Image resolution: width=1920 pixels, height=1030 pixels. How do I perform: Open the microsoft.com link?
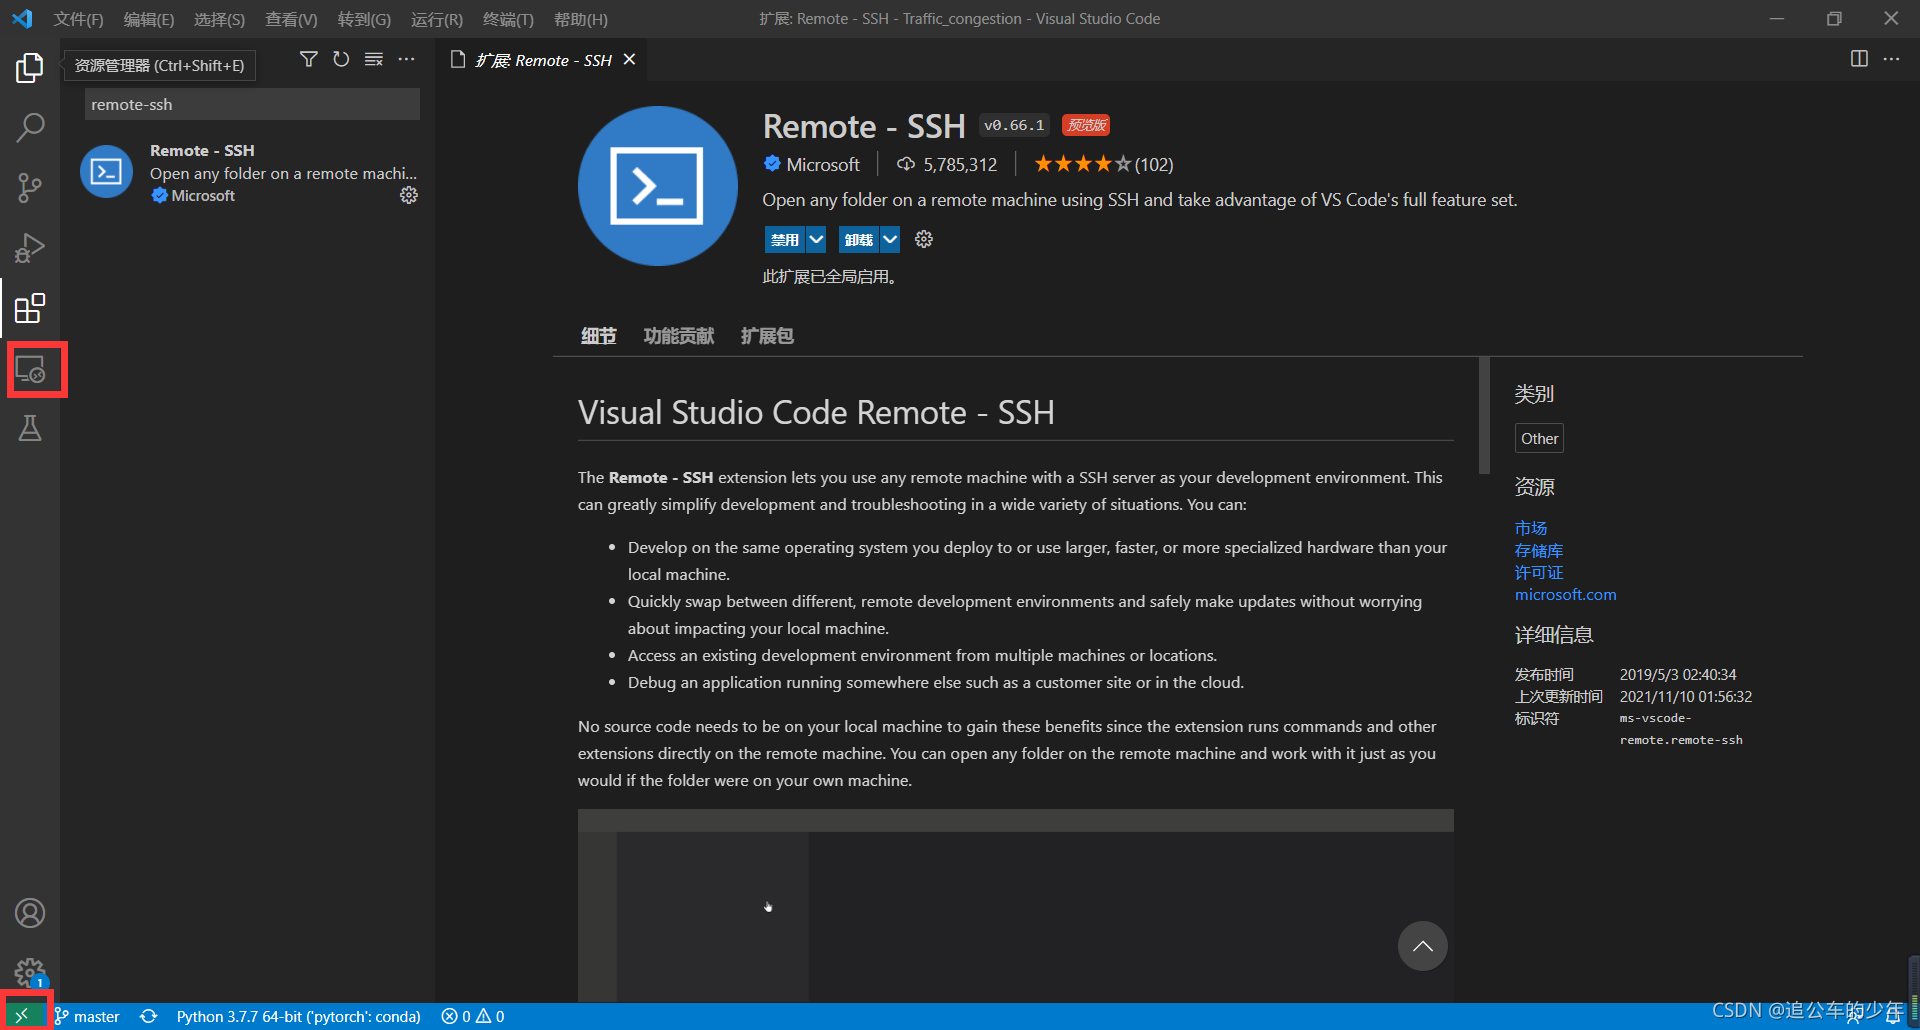click(x=1565, y=594)
